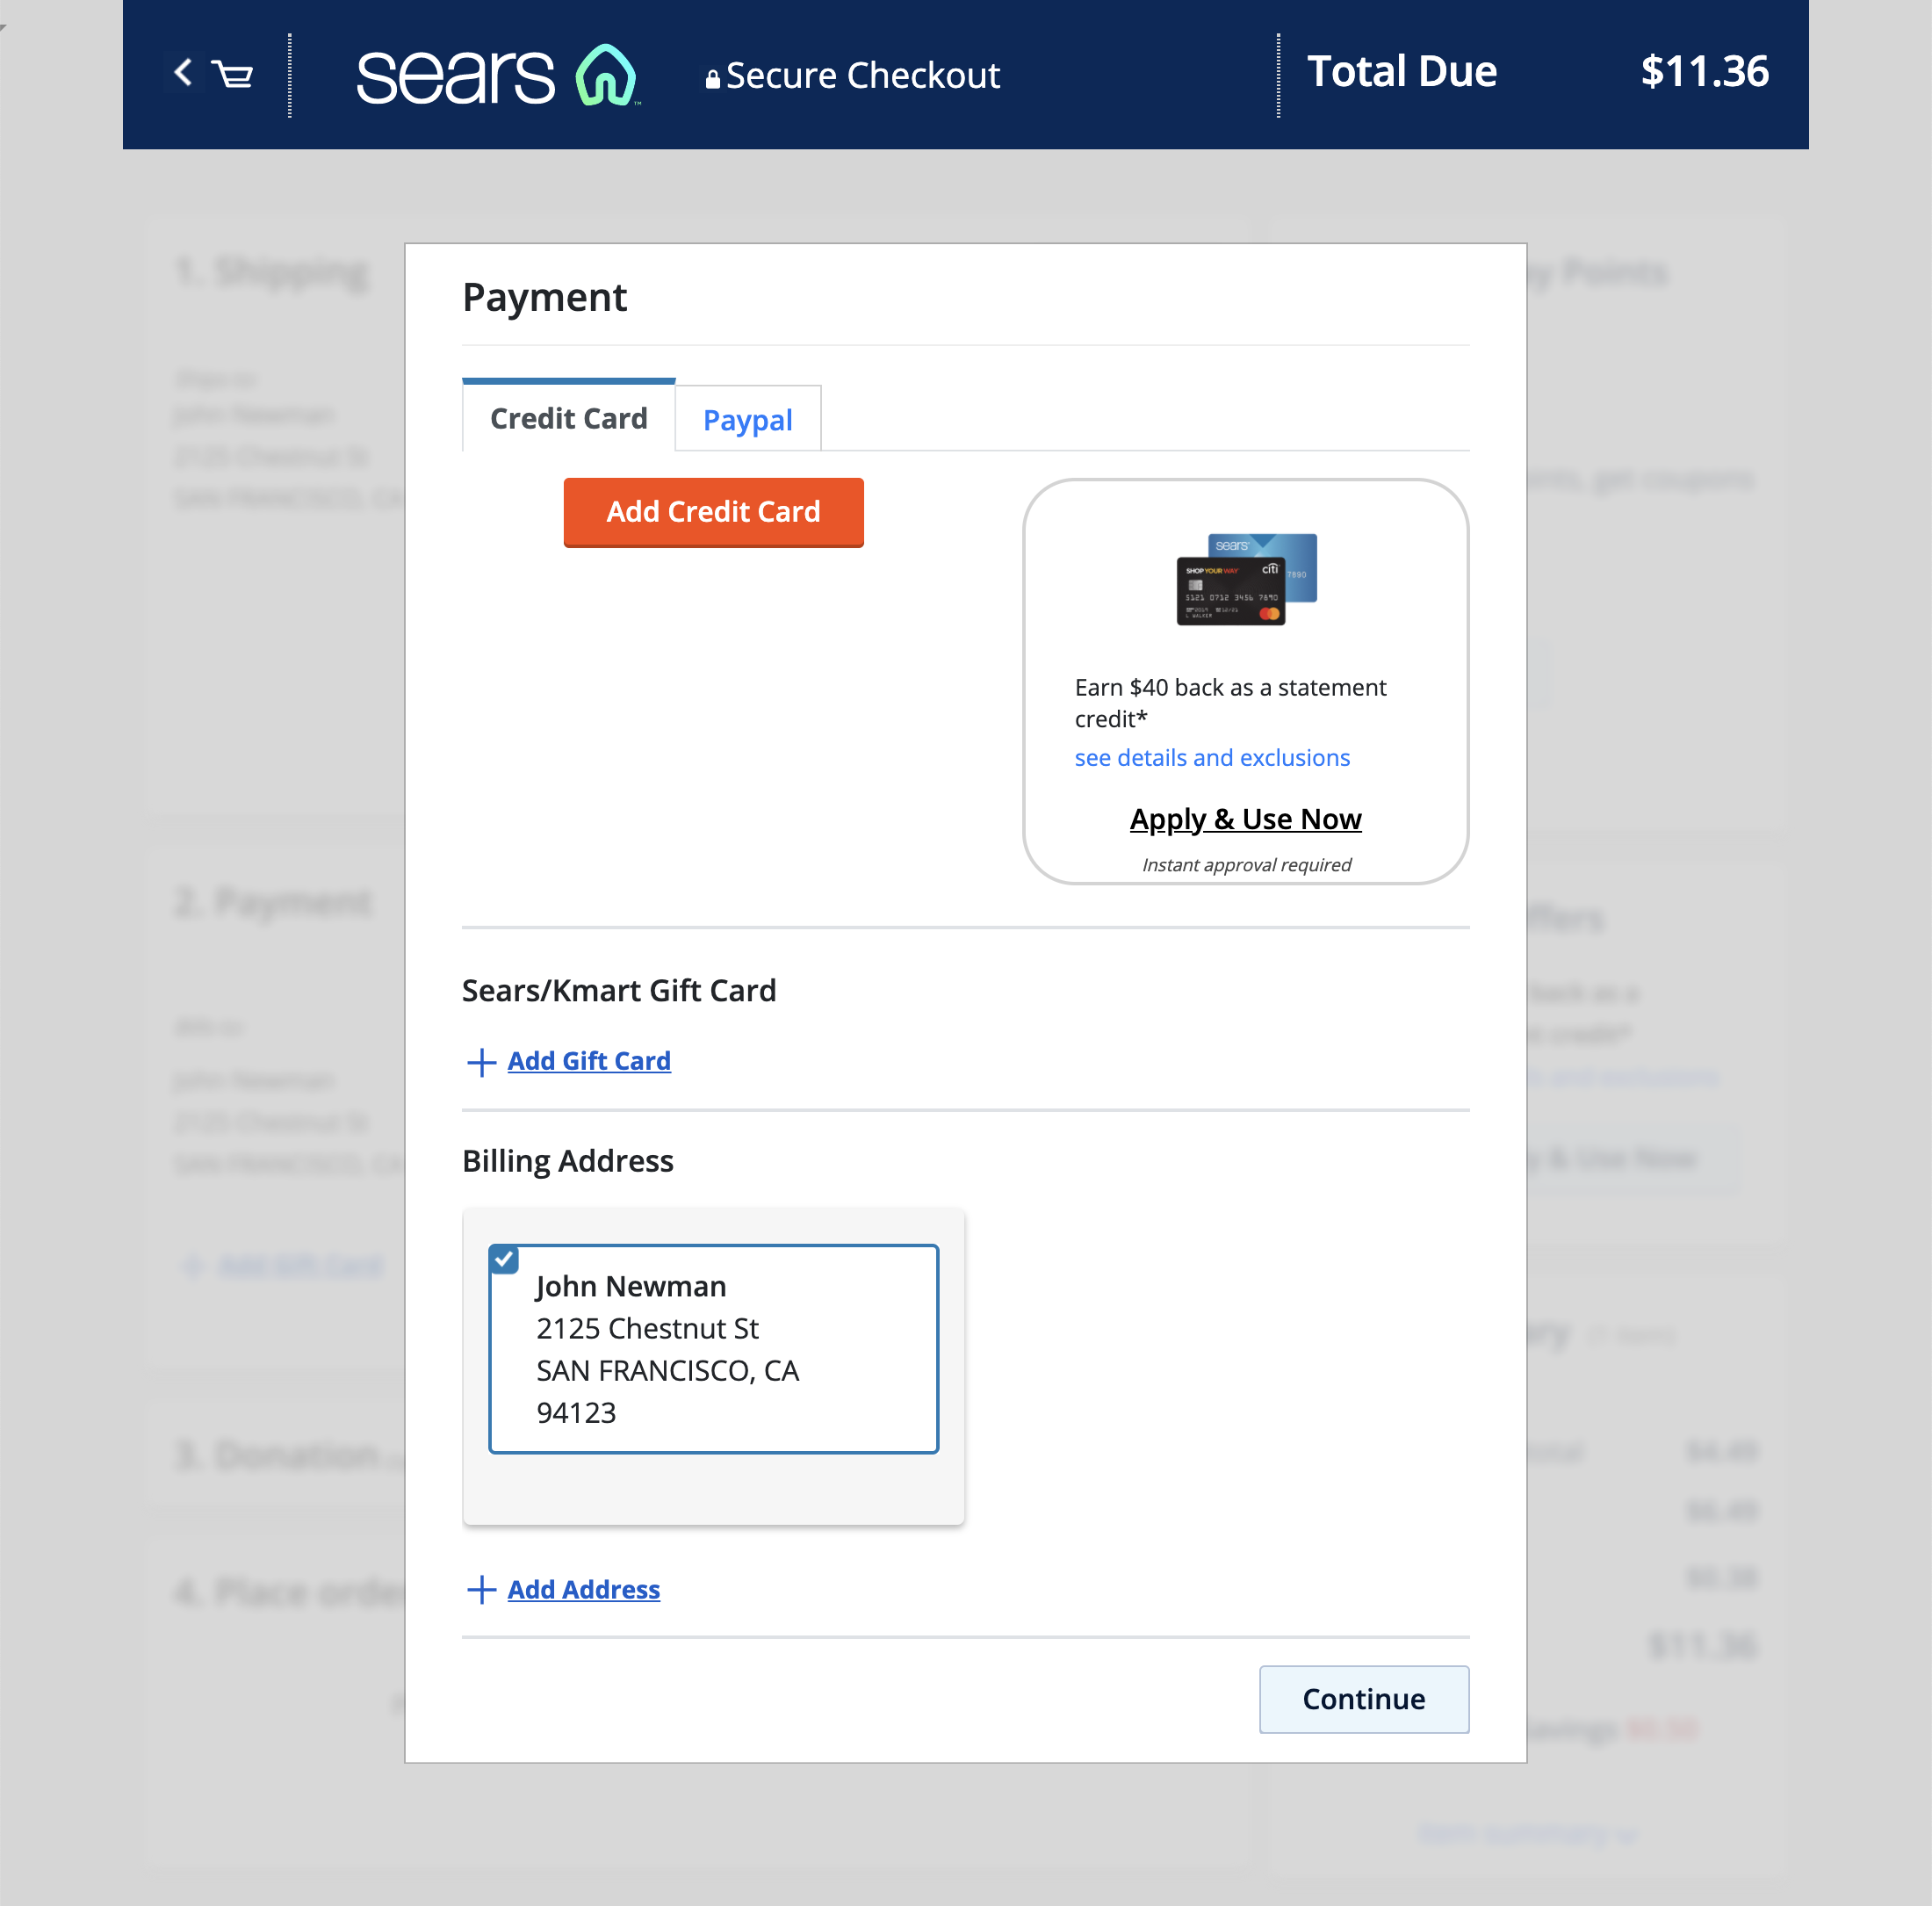
Task: Click the Add Address link
Action: click(x=583, y=1590)
